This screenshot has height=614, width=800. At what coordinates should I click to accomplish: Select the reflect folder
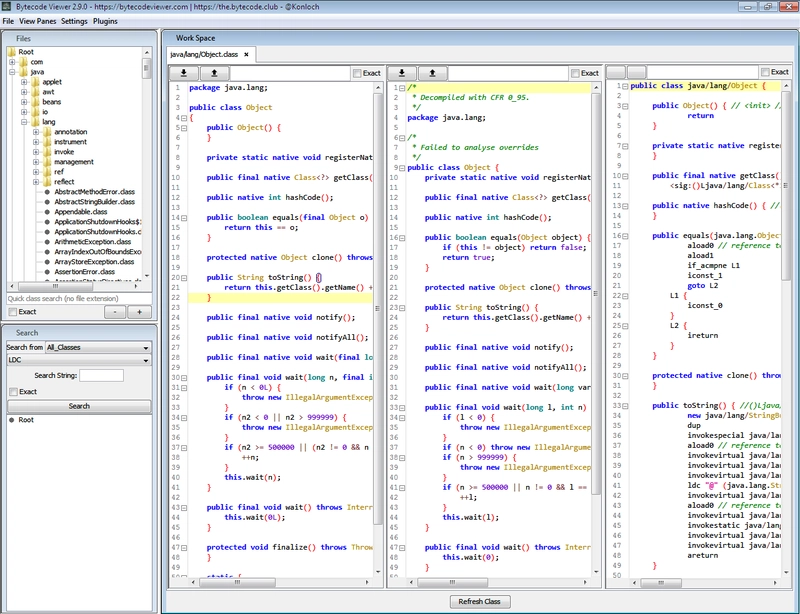tap(59, 182)
